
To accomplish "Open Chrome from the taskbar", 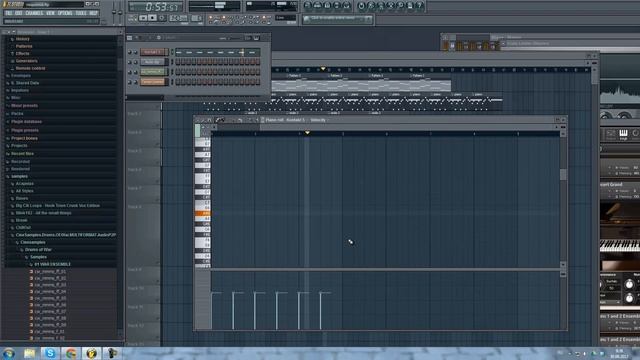I will click(71, 353).
